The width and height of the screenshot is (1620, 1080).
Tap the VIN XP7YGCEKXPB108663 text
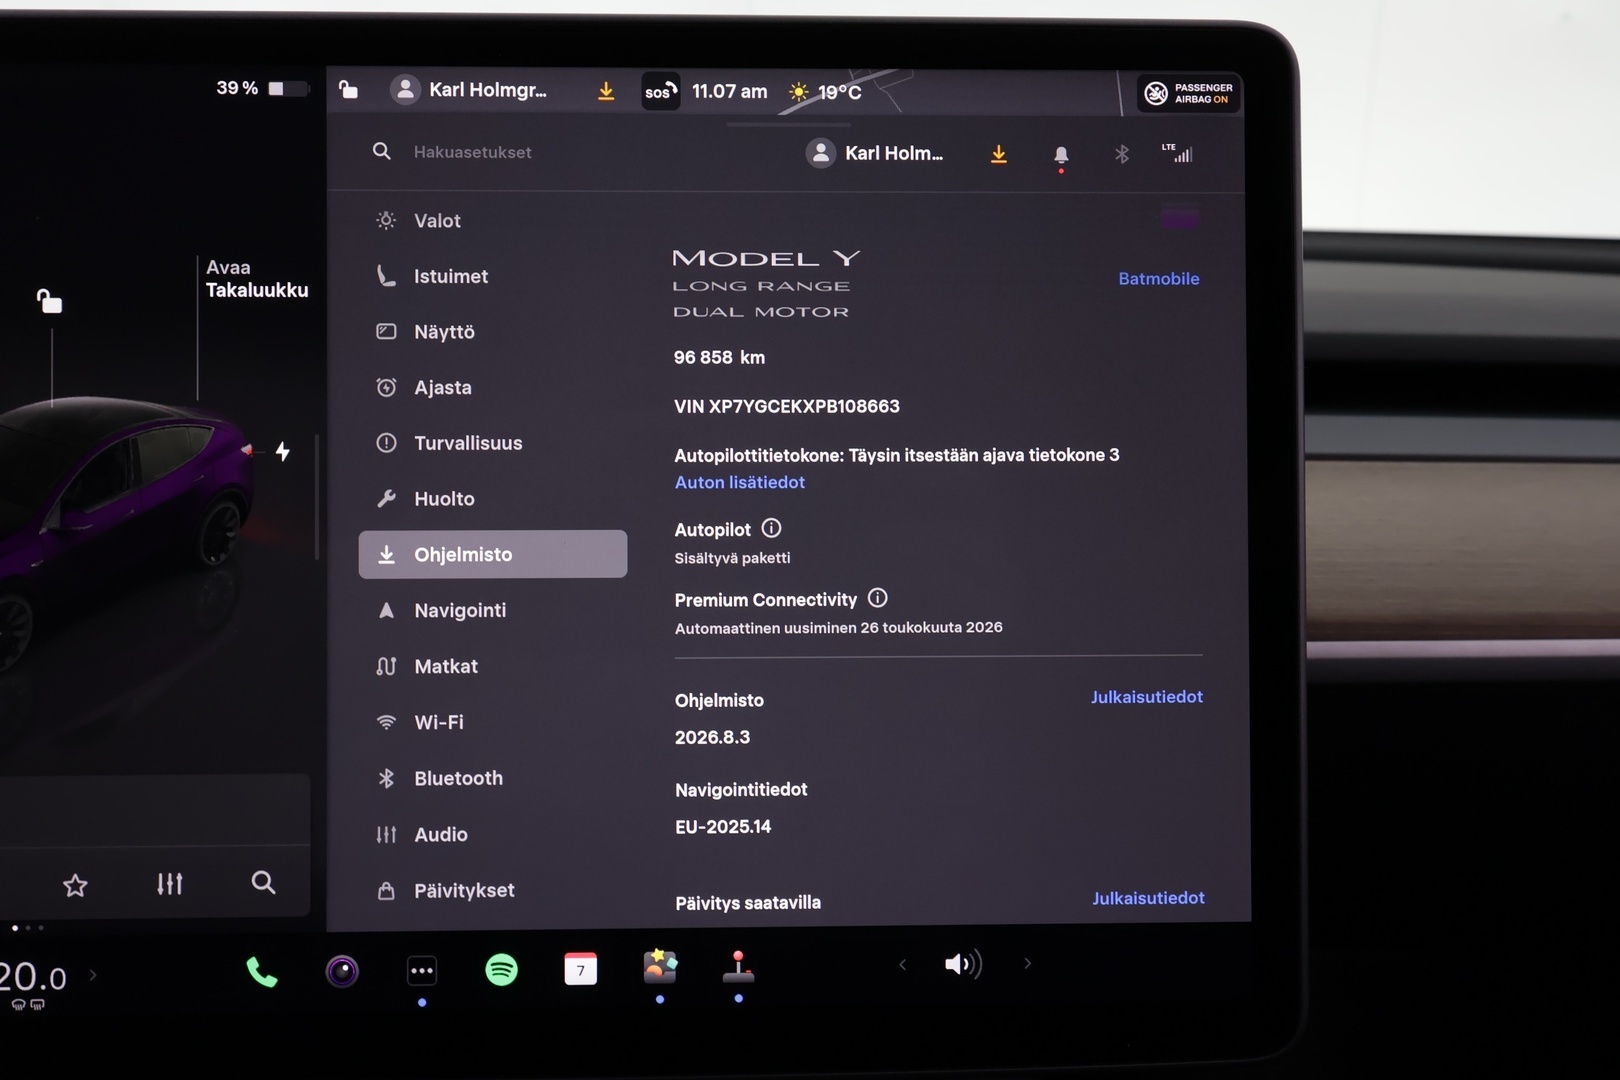787,406
